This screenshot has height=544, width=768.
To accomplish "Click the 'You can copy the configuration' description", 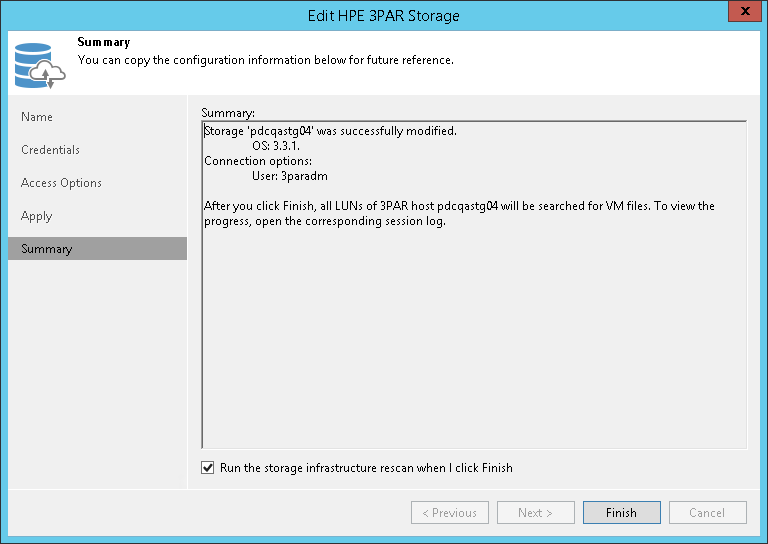I will 265,60.
